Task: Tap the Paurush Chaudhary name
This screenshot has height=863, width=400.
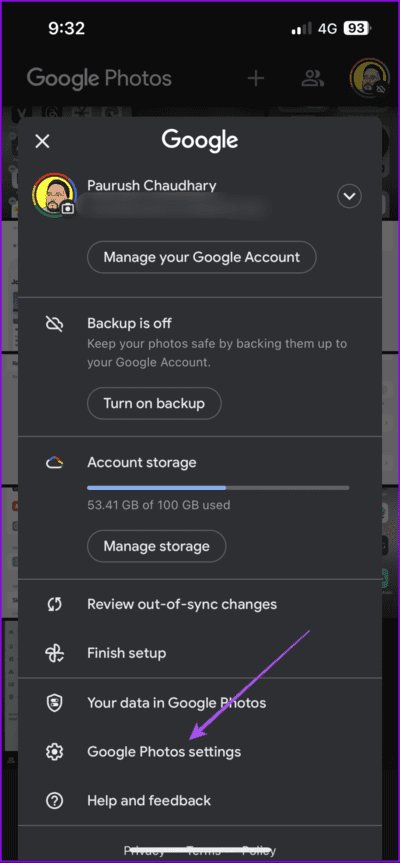Action: pos(151,185)
